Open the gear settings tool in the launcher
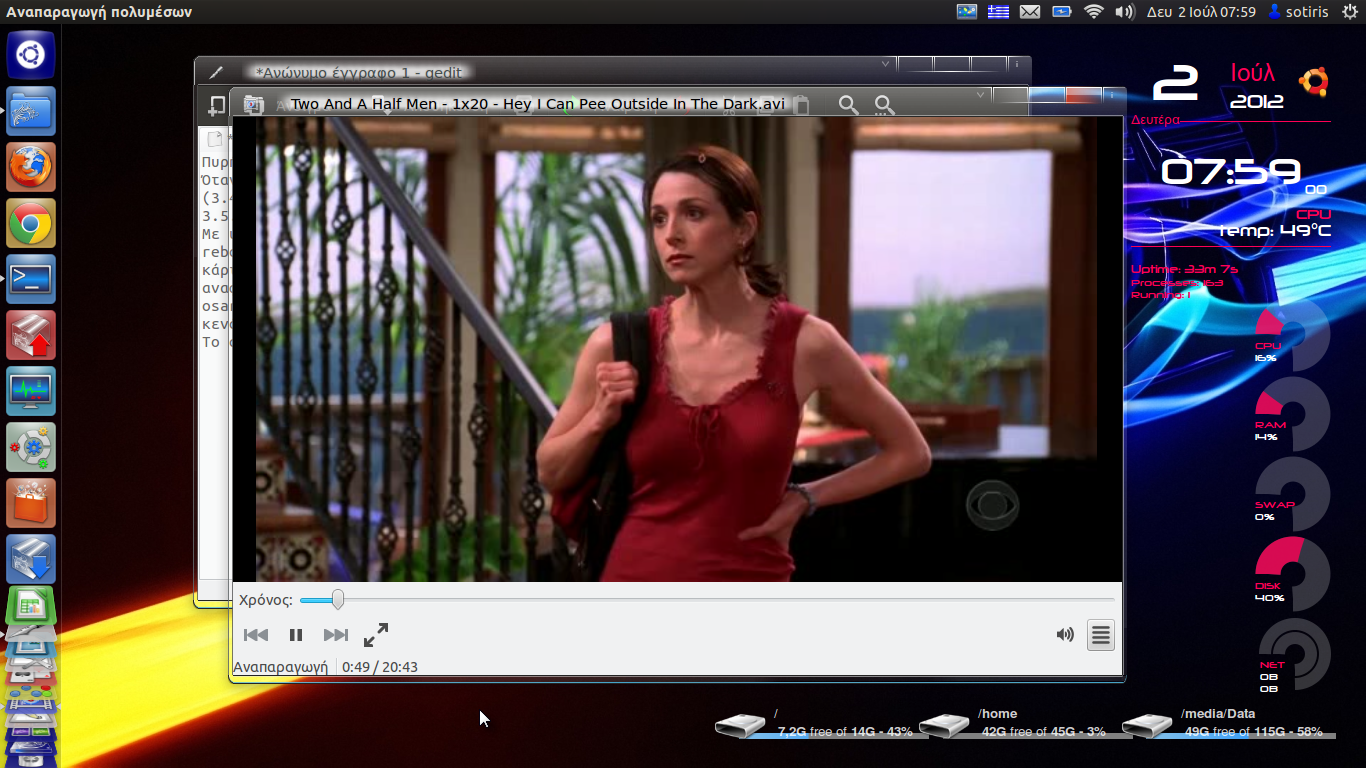Image resolution: width=1366 pixels, height=768 pixels. pos(31,447)
